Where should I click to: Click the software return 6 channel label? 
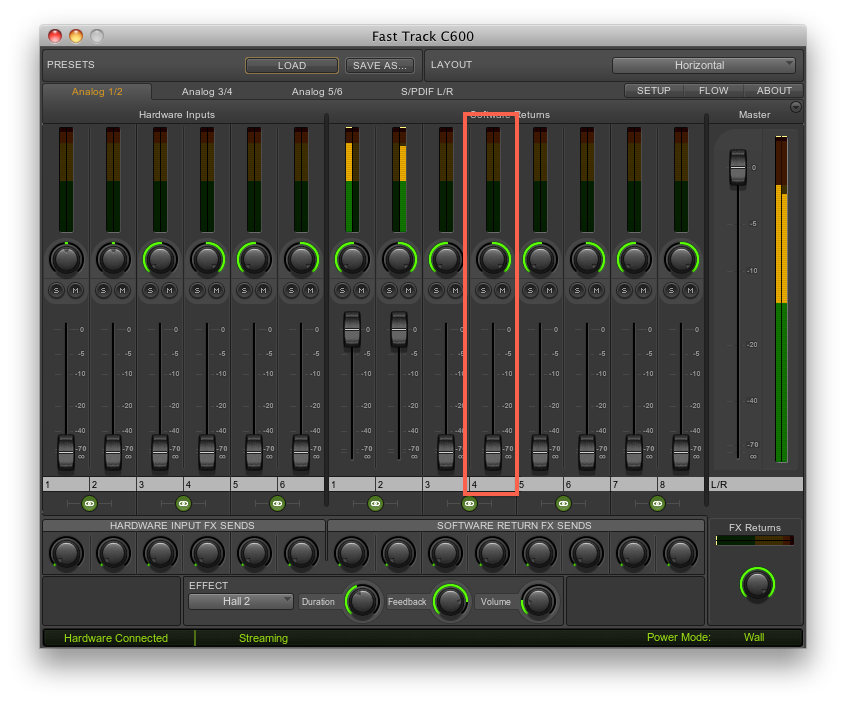click(587, 484)
